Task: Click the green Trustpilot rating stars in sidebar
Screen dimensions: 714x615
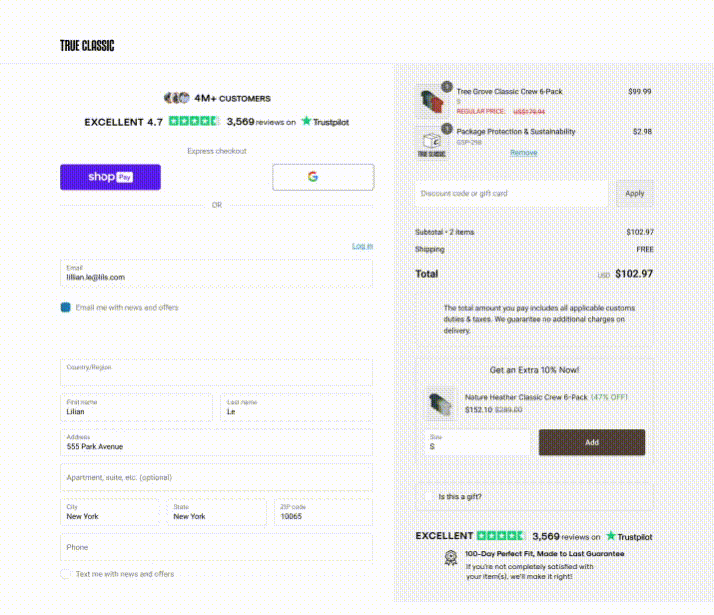Action: pyautogui.click(x=500, y=536)
